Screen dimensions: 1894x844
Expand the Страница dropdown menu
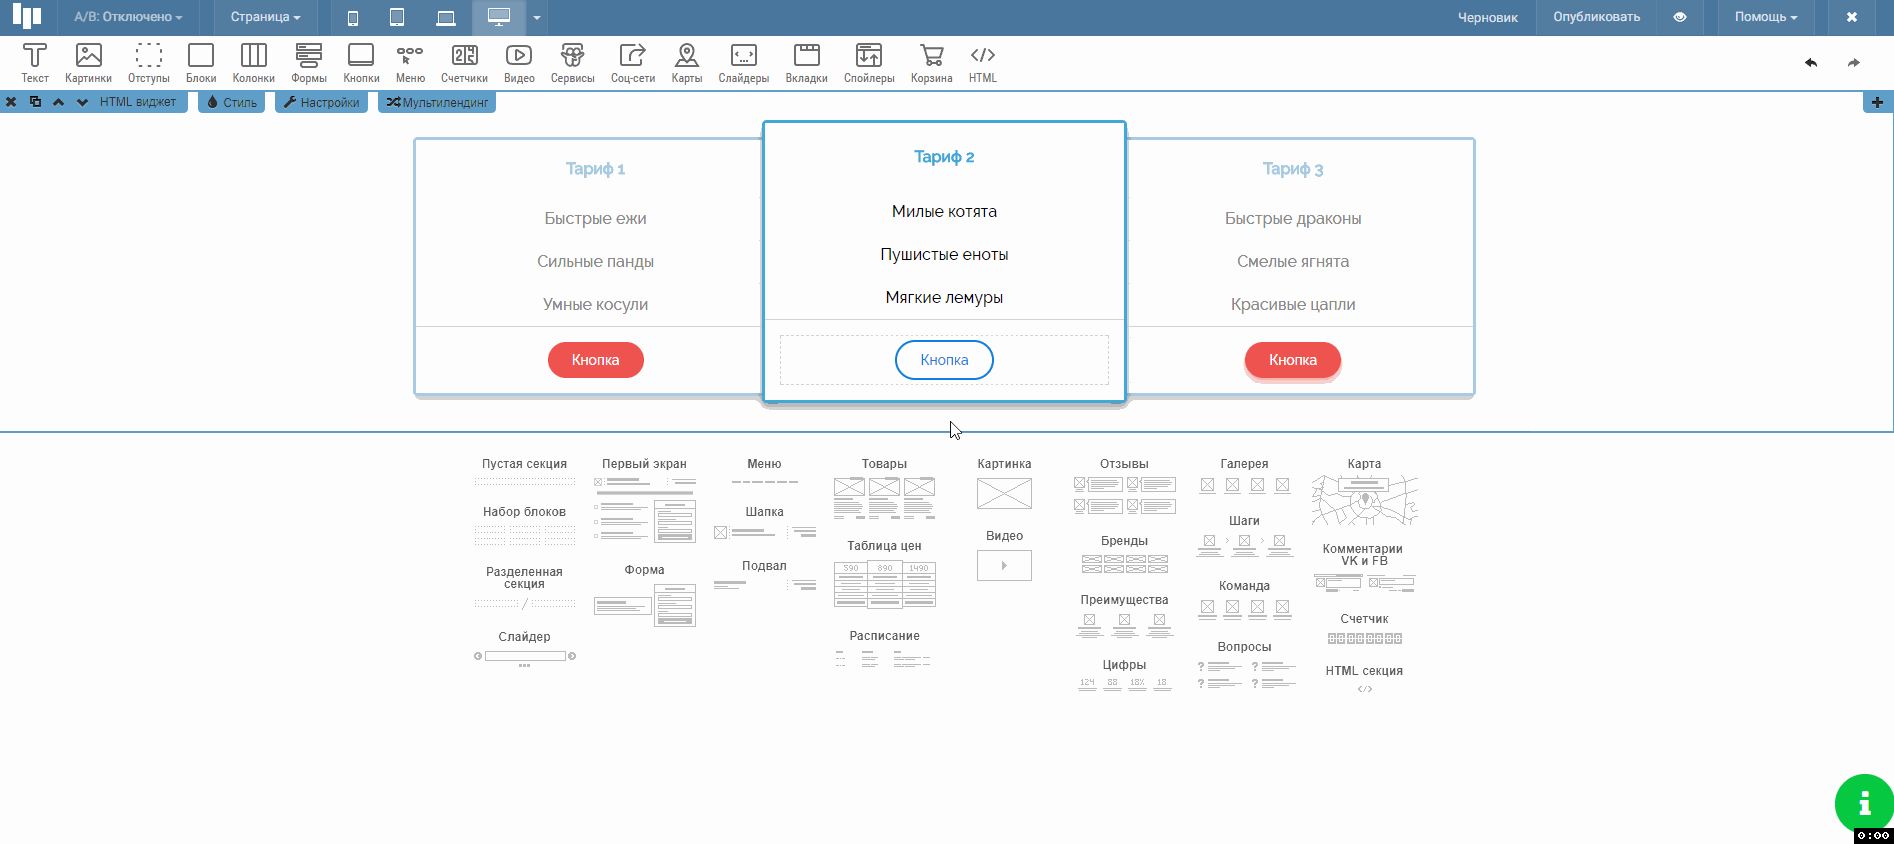pyautogui.click(x=265, y=17)
